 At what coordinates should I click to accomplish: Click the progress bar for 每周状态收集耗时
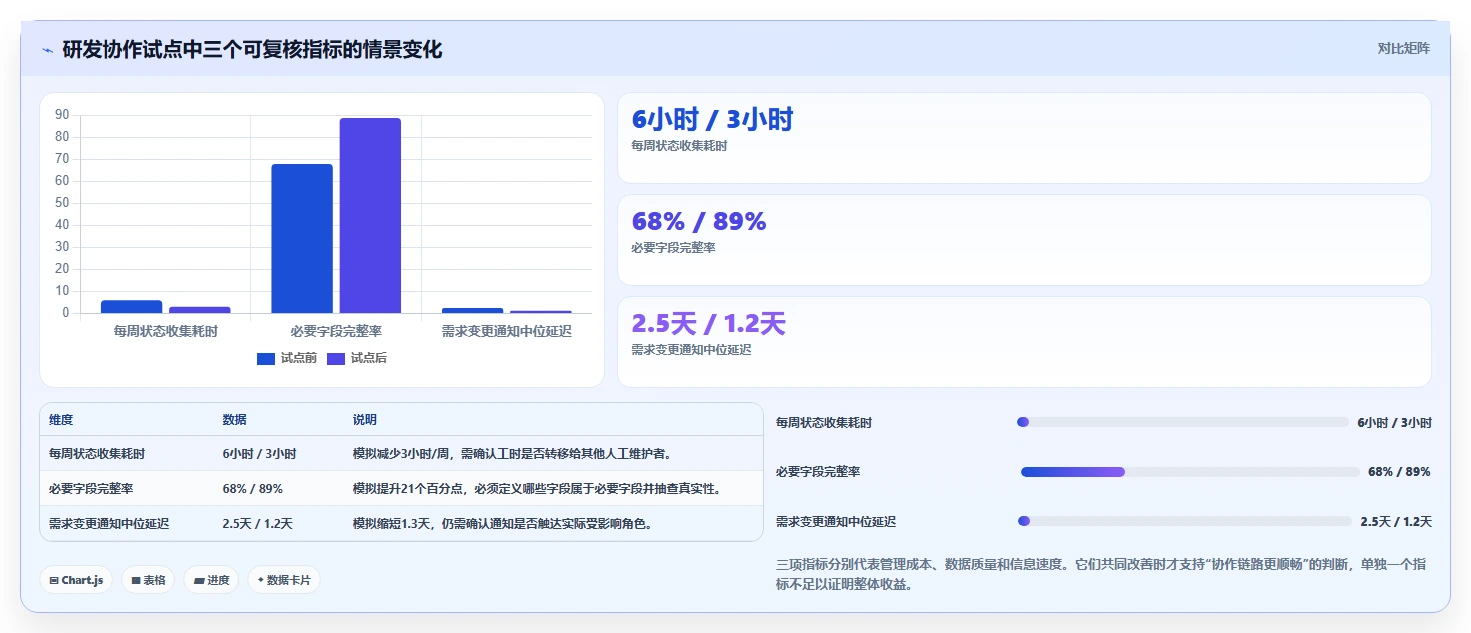point(1183,422)
